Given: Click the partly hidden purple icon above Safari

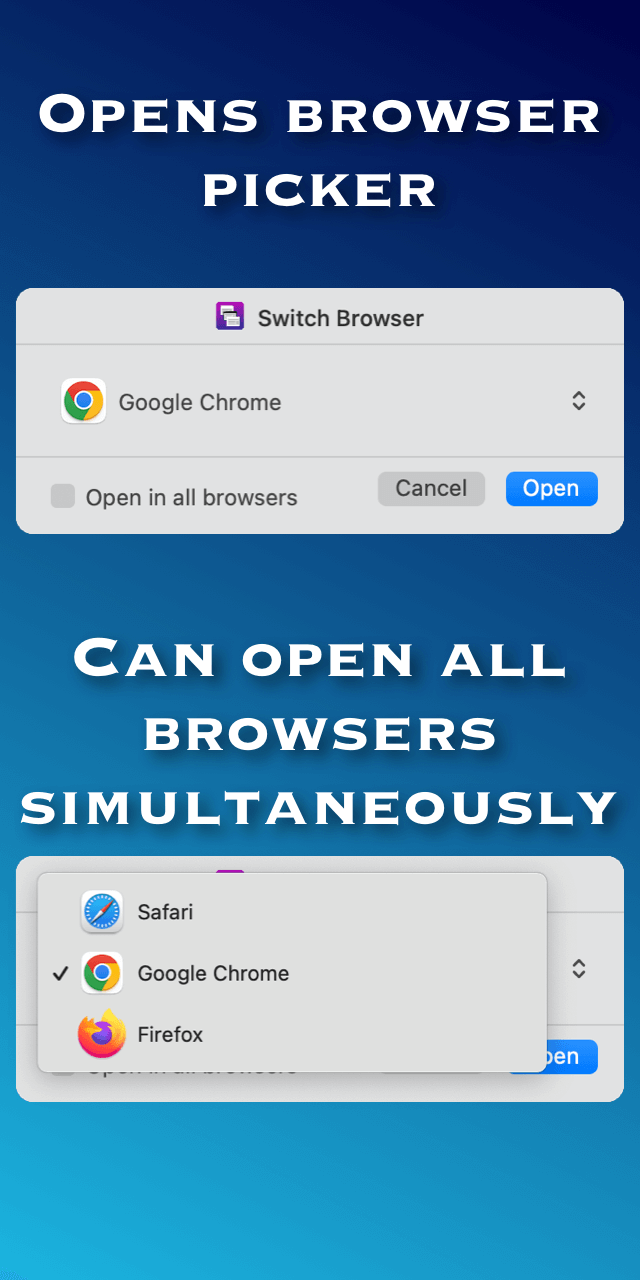Looking at the screenshot, I should [x=230, y=871].
